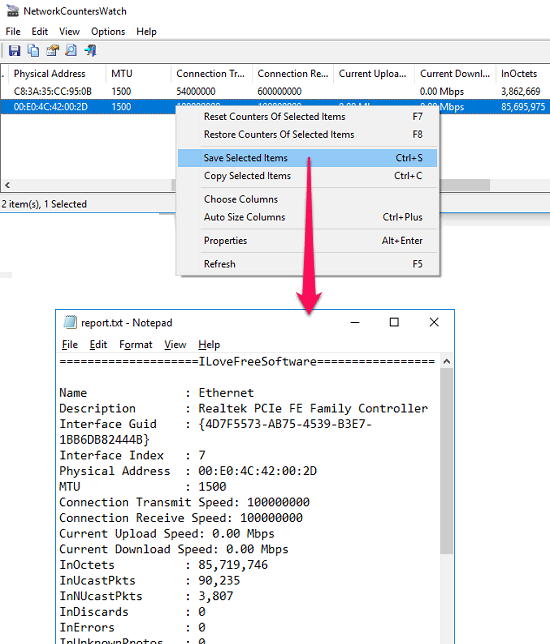Image resolution: width=550 pixels, height=644 pixels.
Task: Open the Options menu in NetworkCountersWatch
Action: pos(108,32)
